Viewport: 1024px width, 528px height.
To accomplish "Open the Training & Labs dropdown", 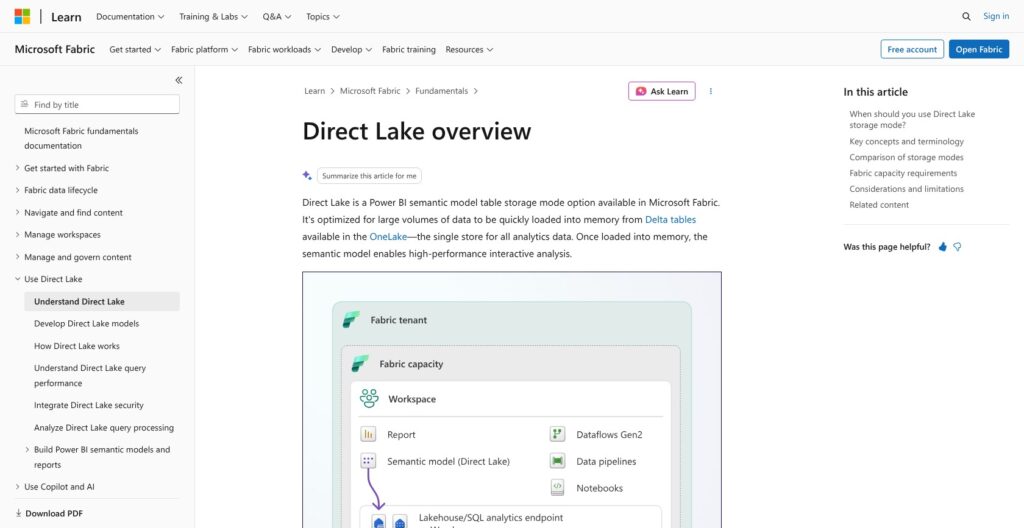I will (x=214, y=16).
